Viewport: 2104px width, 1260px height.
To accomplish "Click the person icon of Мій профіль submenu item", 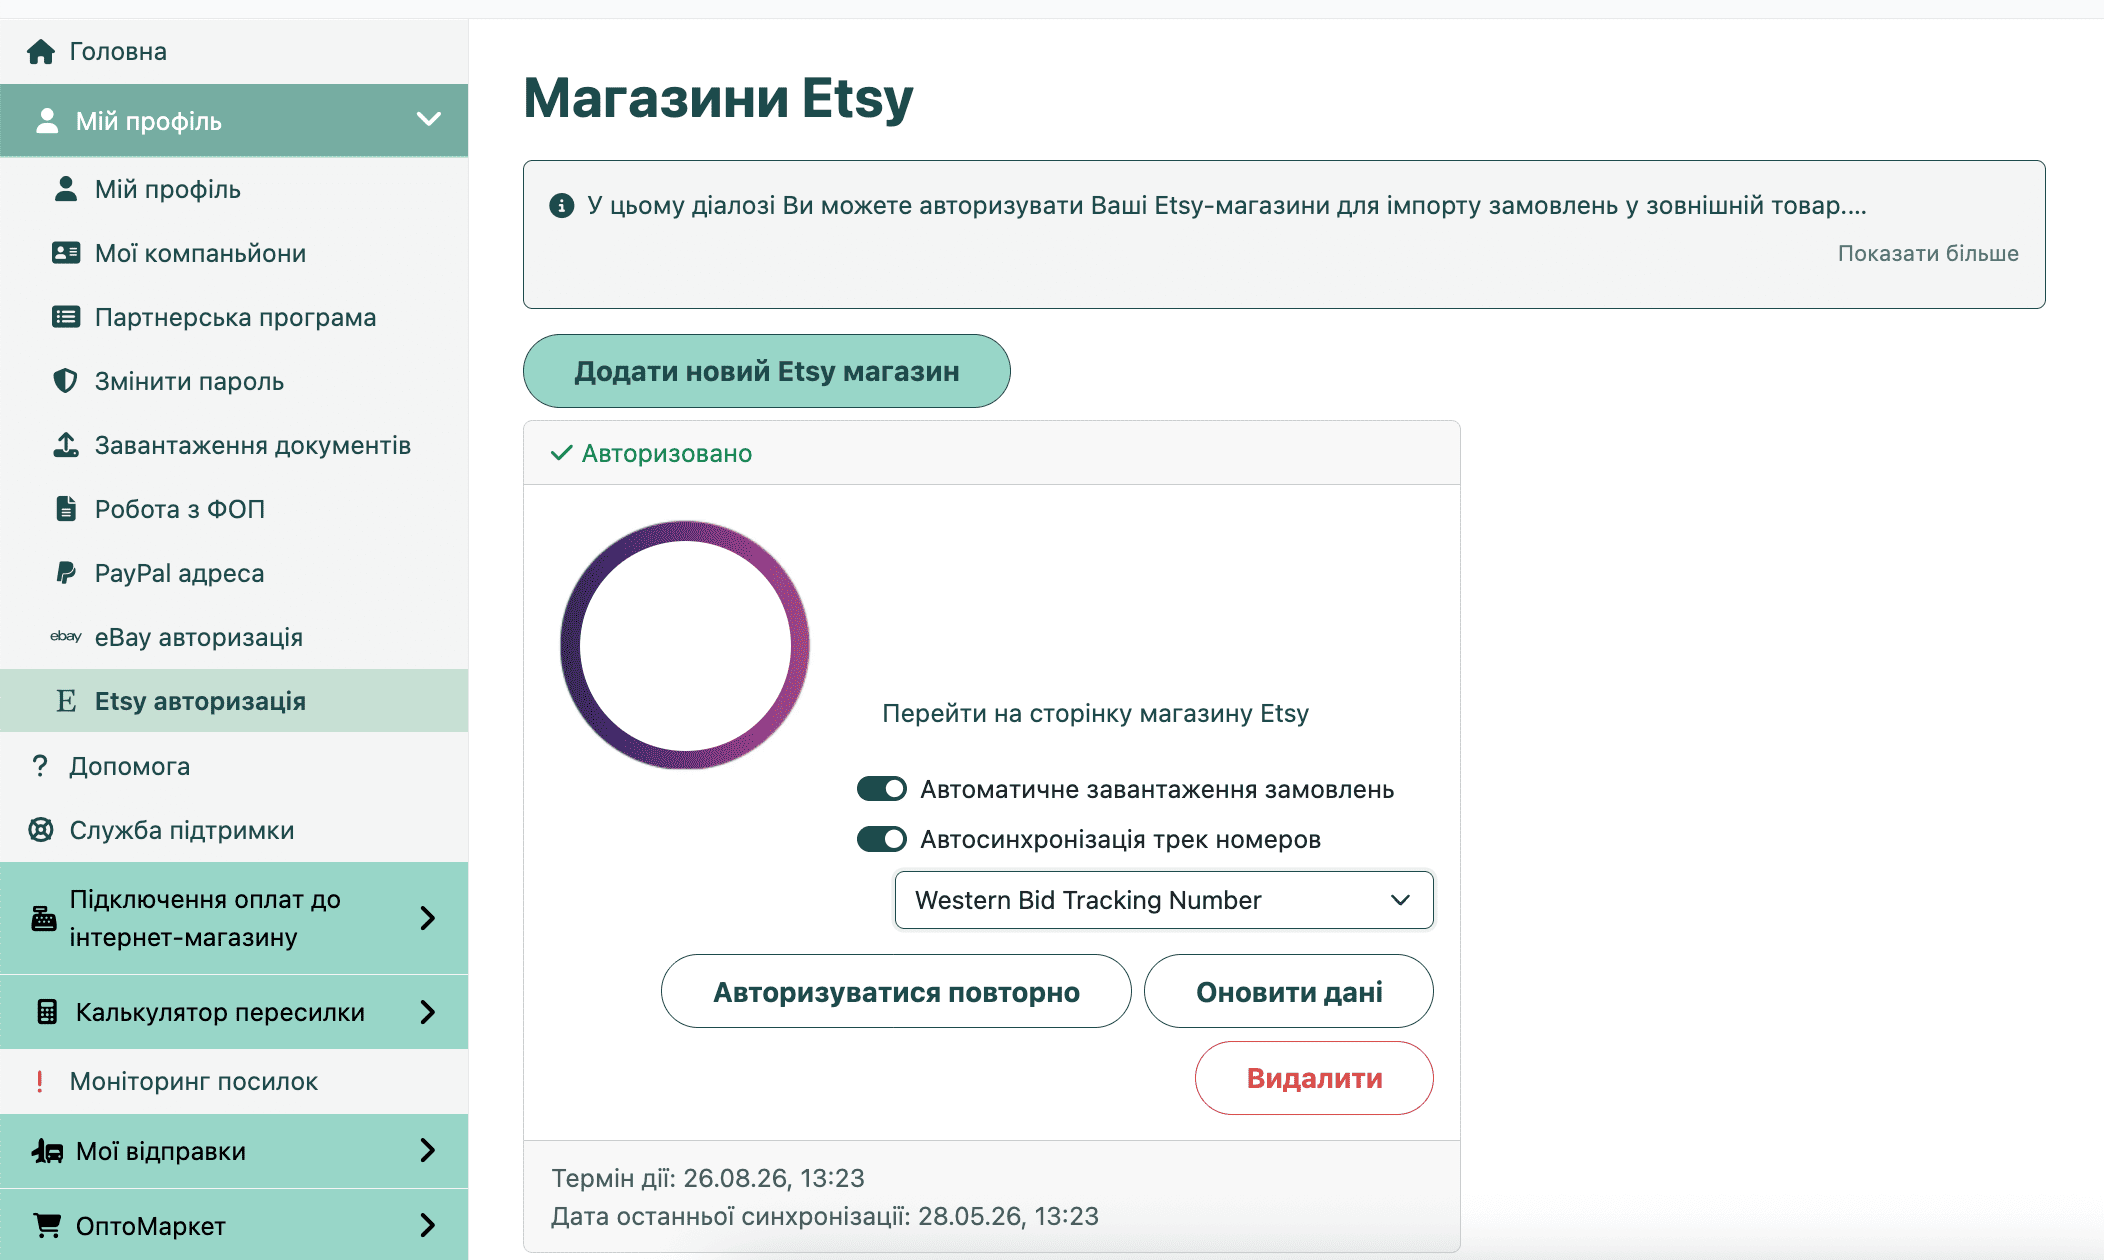I will [x=66, y=189].
